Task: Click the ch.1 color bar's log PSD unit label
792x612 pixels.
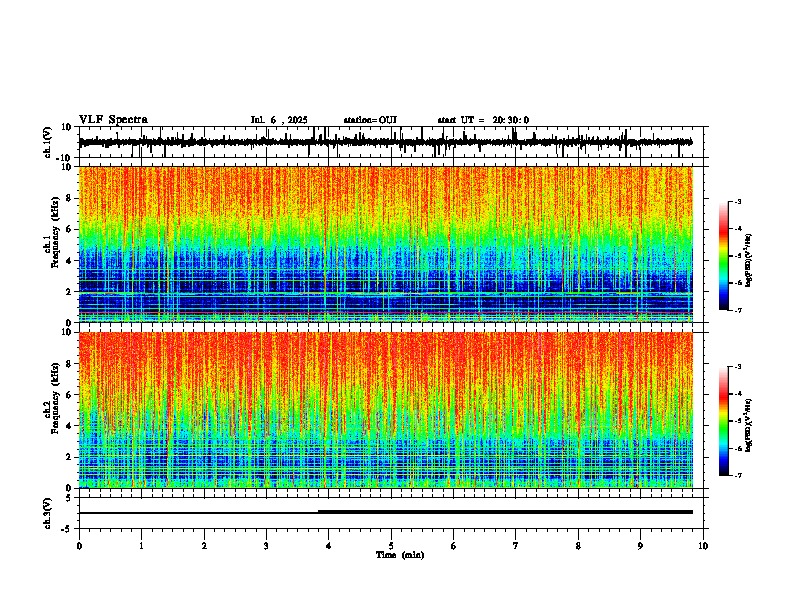Action: [749, 261]
